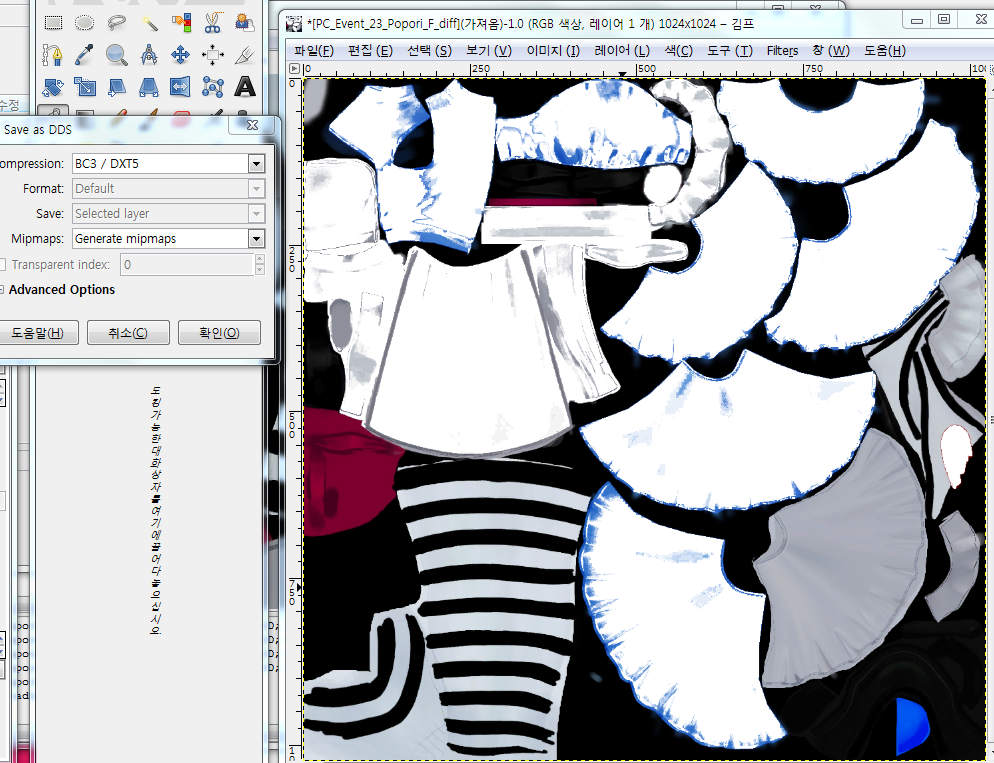Select the Ellipse Select tool
This screenshot has width=994, height=763.
[x=85, y=22]
